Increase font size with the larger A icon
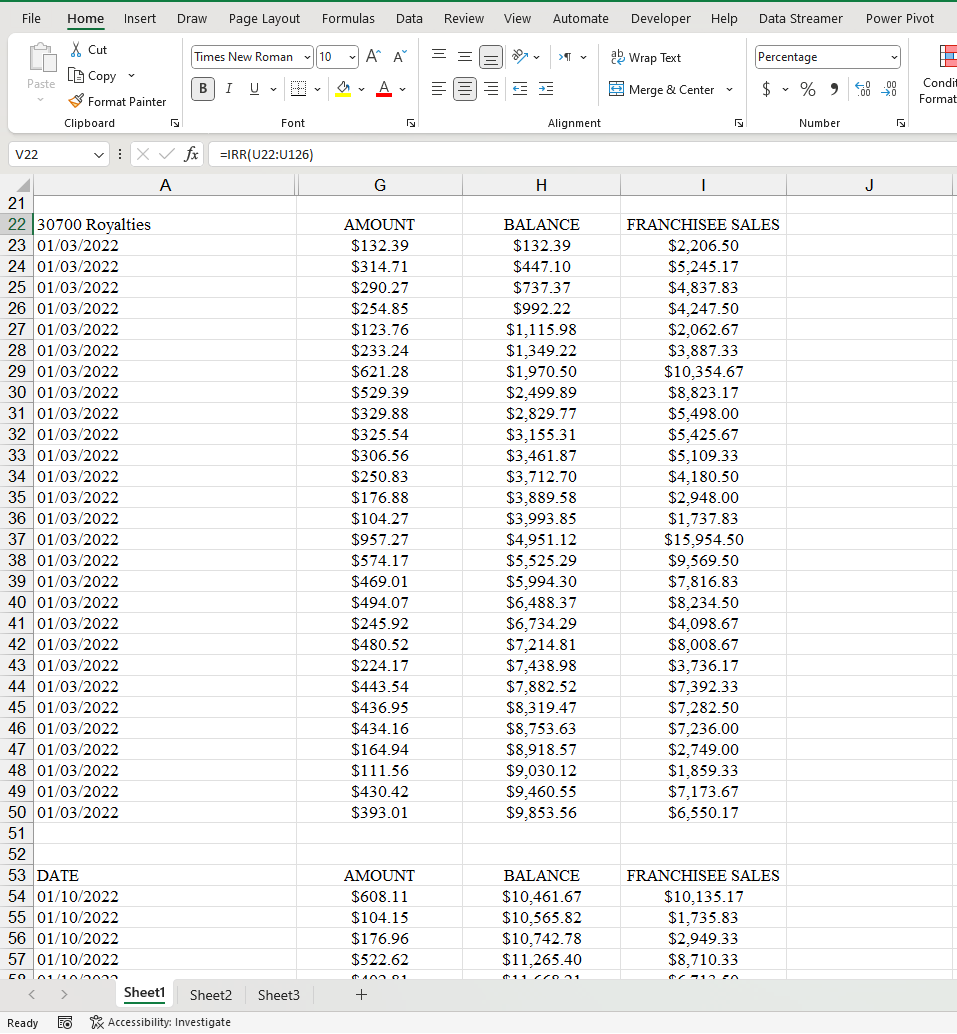The width and height of the screenshot is (957, 1034). click(373, 57)
